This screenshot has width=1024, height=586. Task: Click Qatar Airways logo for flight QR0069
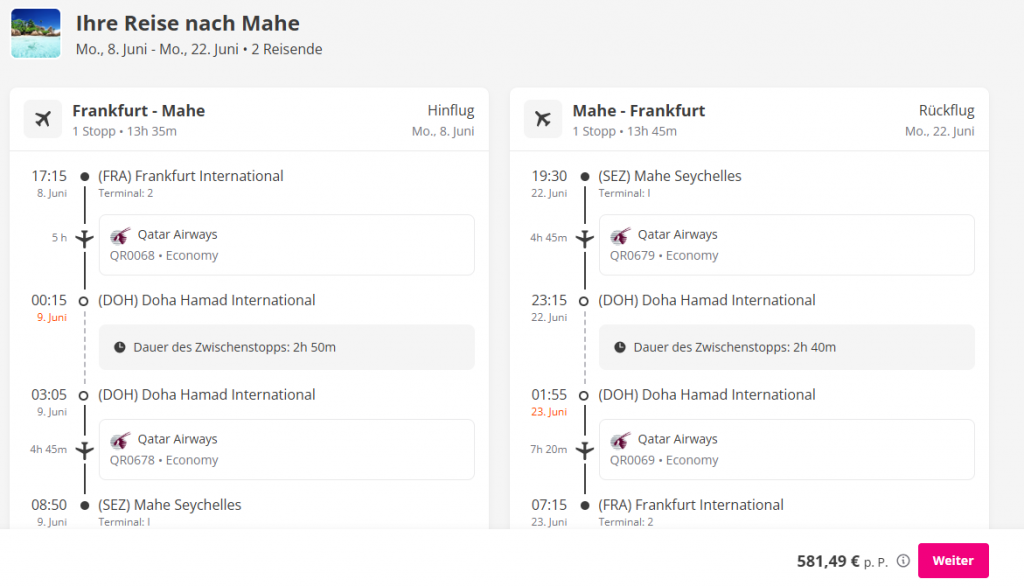click(620, 440)
